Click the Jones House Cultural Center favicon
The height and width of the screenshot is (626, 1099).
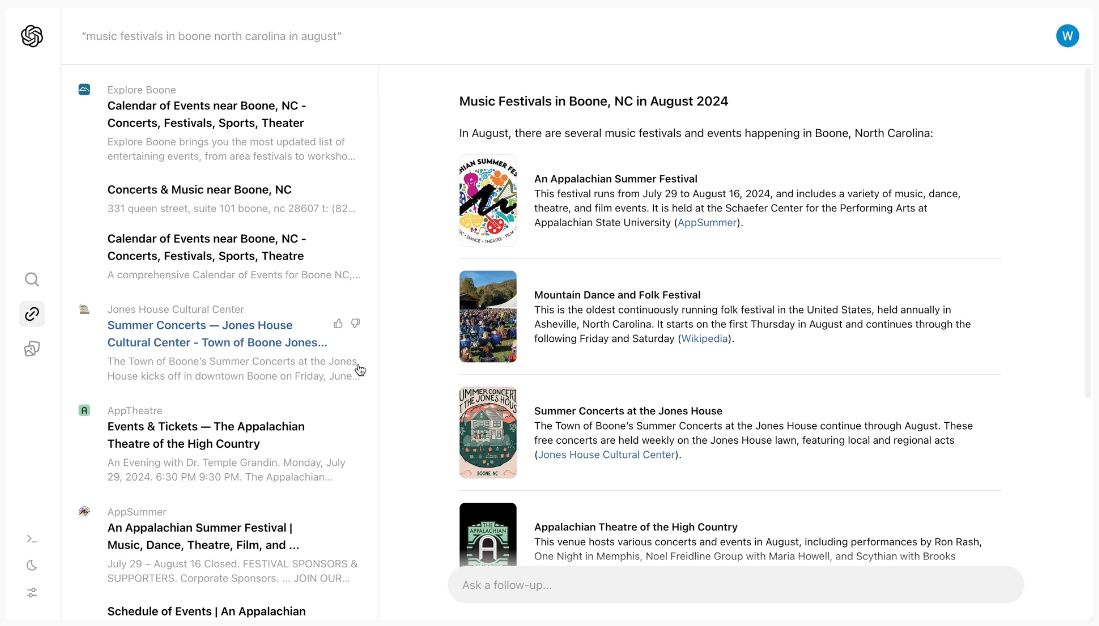click(84, 309)
